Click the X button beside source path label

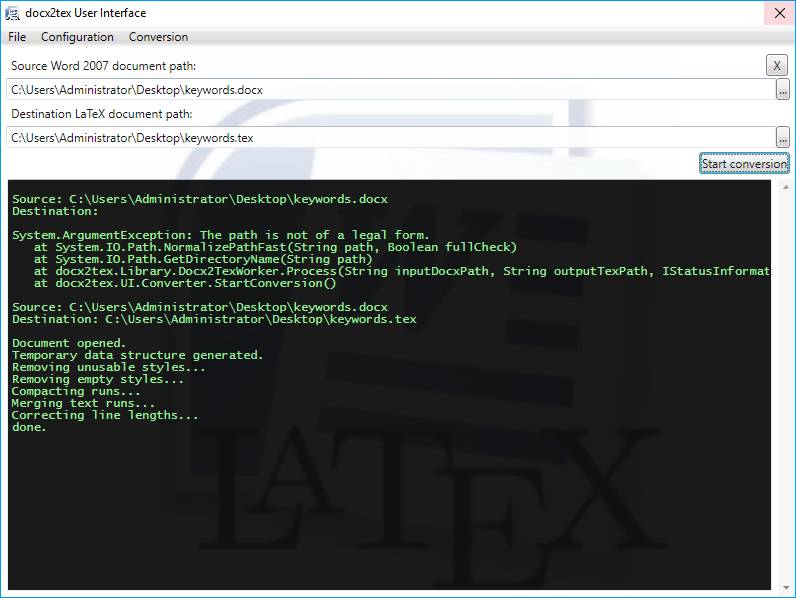point(777,65)
